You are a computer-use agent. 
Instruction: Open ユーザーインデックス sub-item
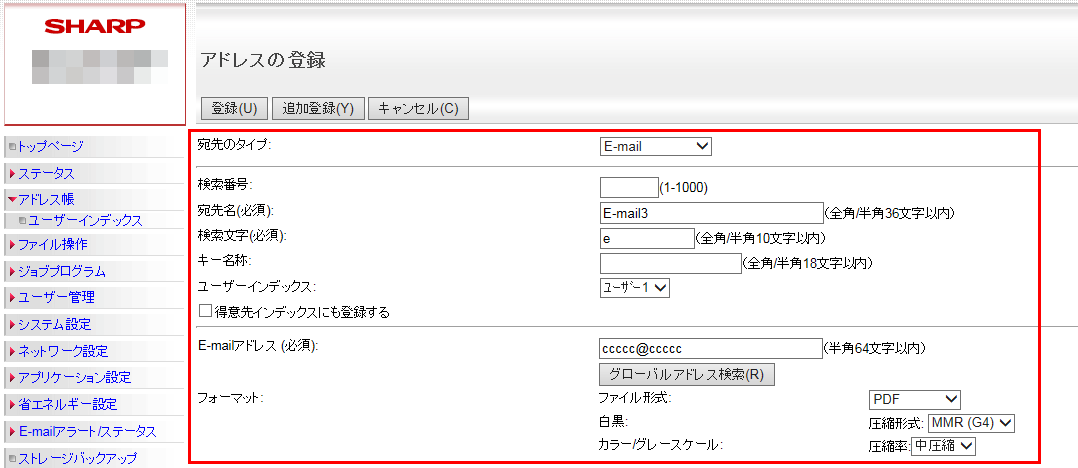click(x=84, y=220)
